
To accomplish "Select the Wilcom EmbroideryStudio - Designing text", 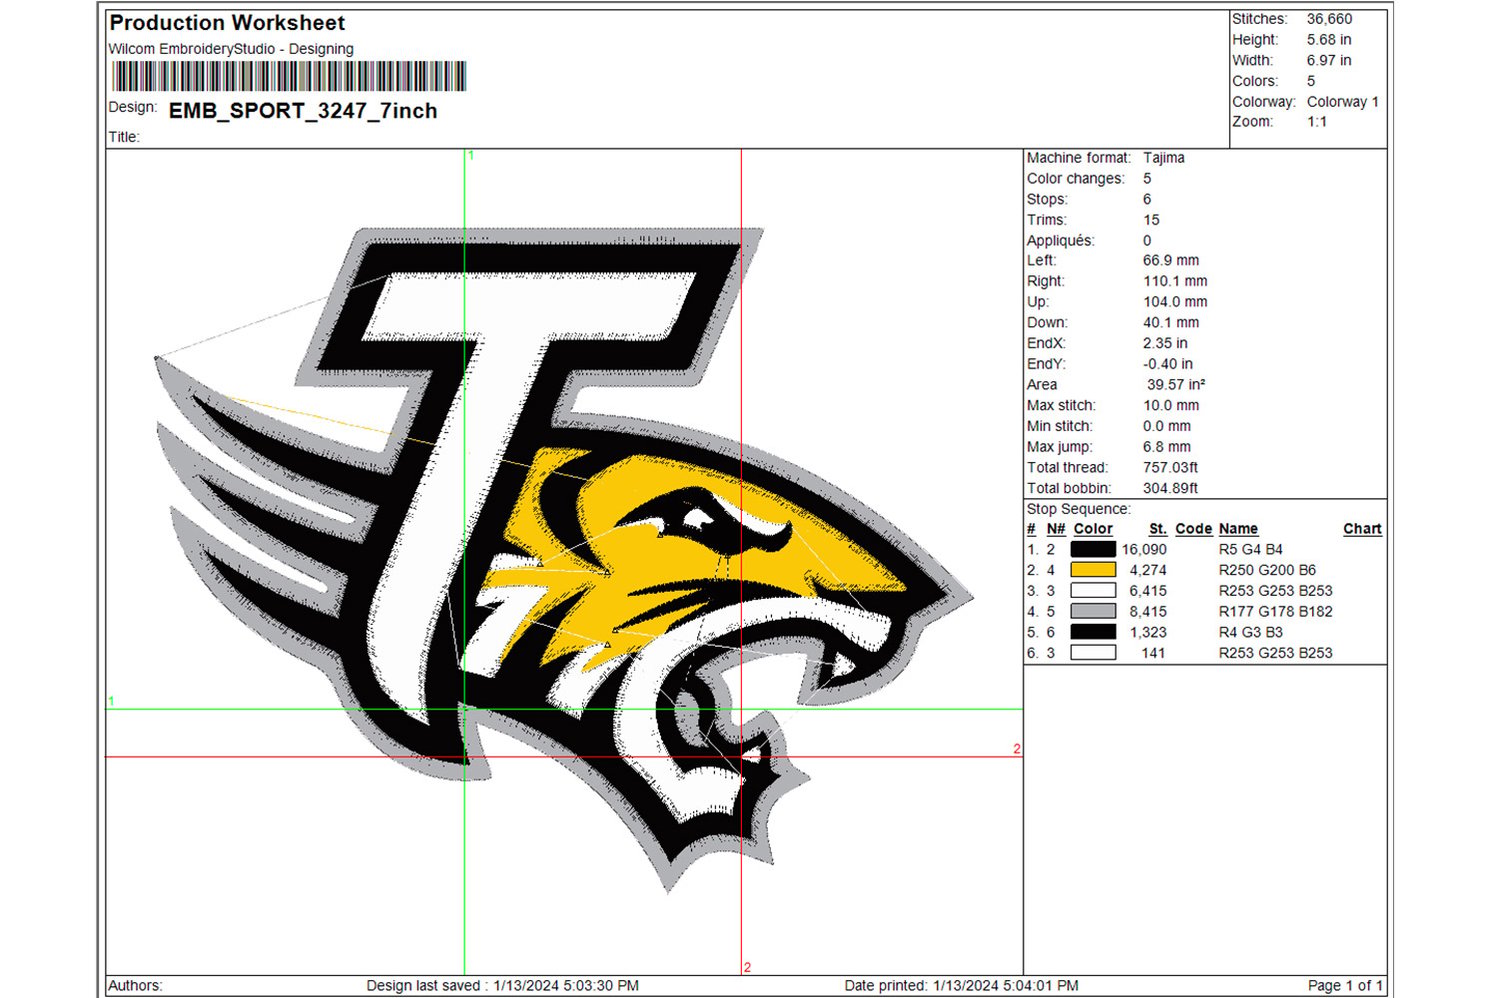I will pos(231,49).
